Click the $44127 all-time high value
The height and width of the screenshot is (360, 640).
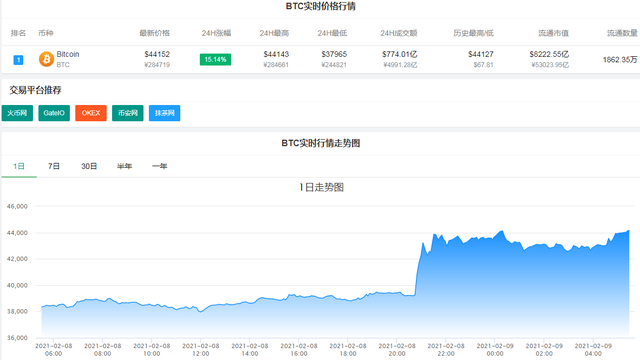point(481,54)
